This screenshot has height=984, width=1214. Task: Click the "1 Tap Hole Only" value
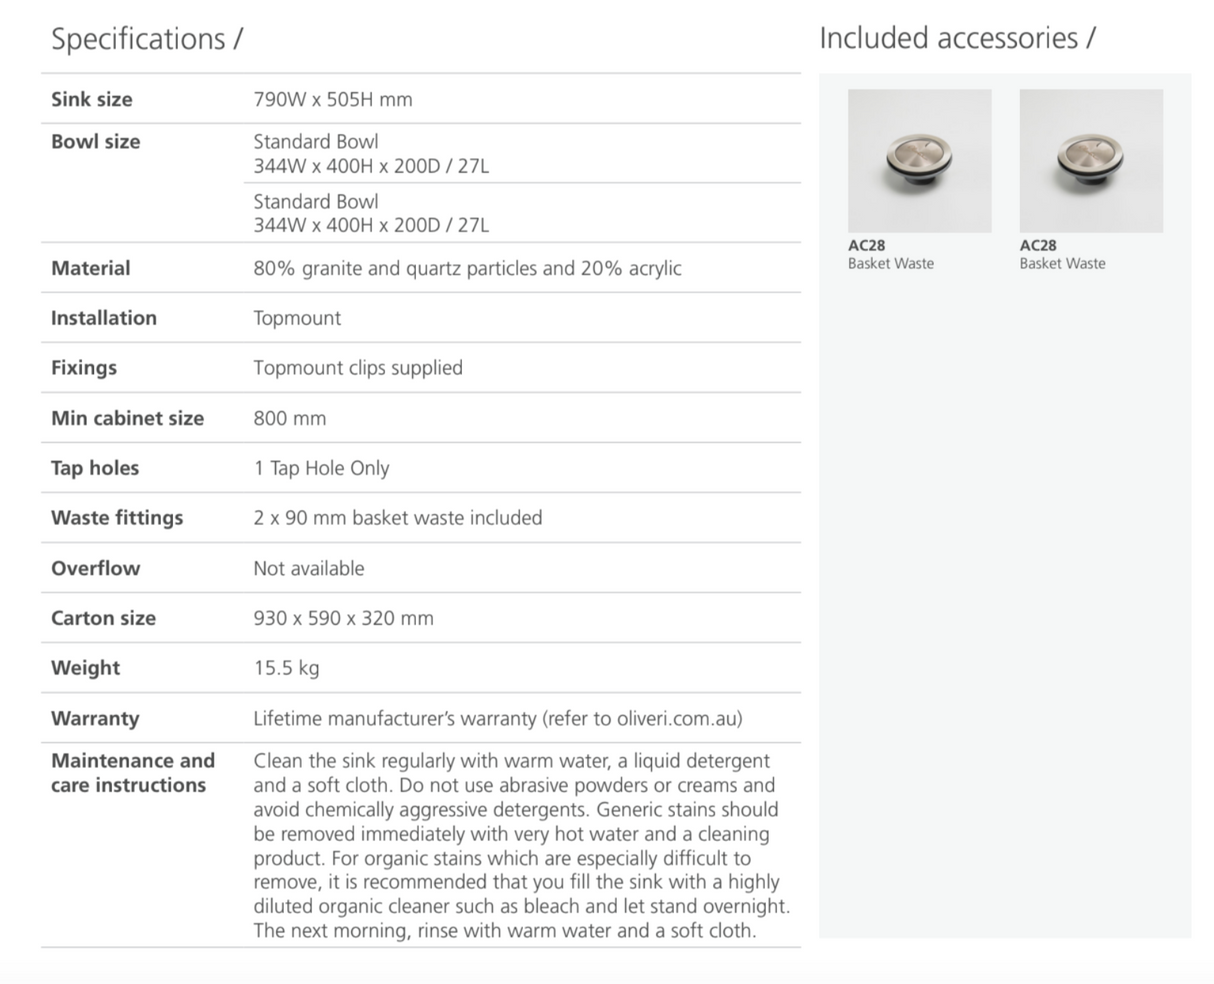321,468
